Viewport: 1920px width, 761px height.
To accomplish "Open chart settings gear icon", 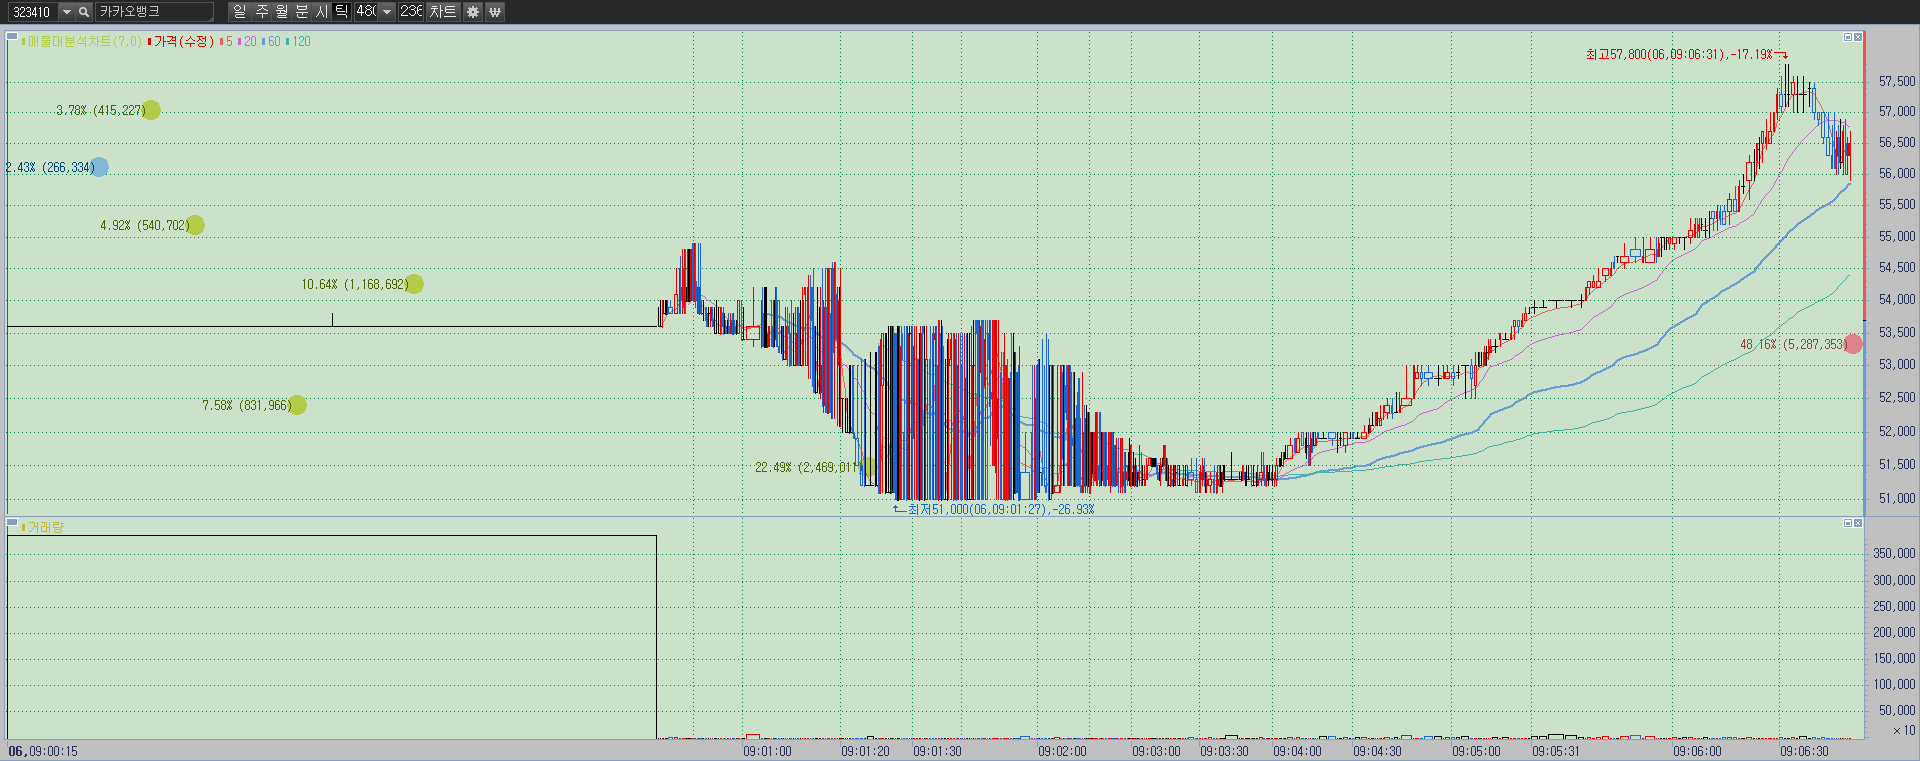I will pos(473,12).
